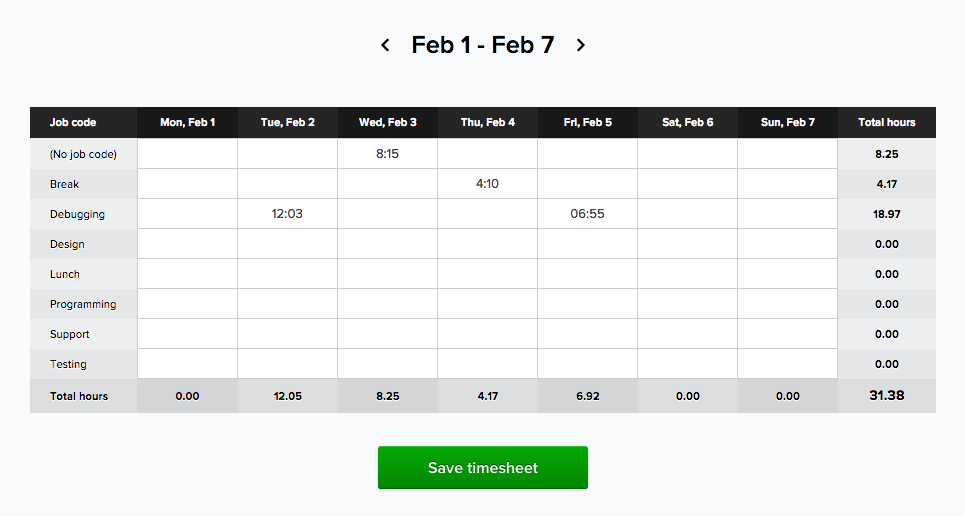Click the 31.38 grand total hours cell
Viewport: 965px width, 516px height.
(886, 395)
